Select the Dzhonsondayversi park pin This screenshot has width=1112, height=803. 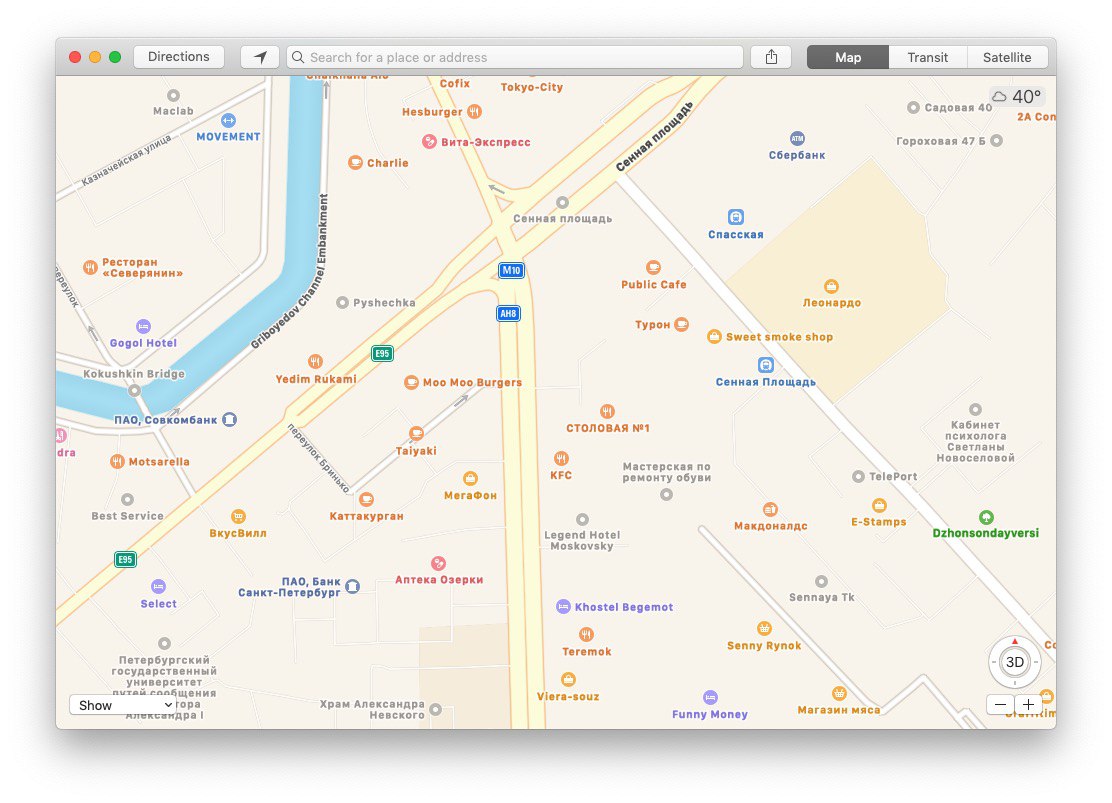[x=986, y=517]
